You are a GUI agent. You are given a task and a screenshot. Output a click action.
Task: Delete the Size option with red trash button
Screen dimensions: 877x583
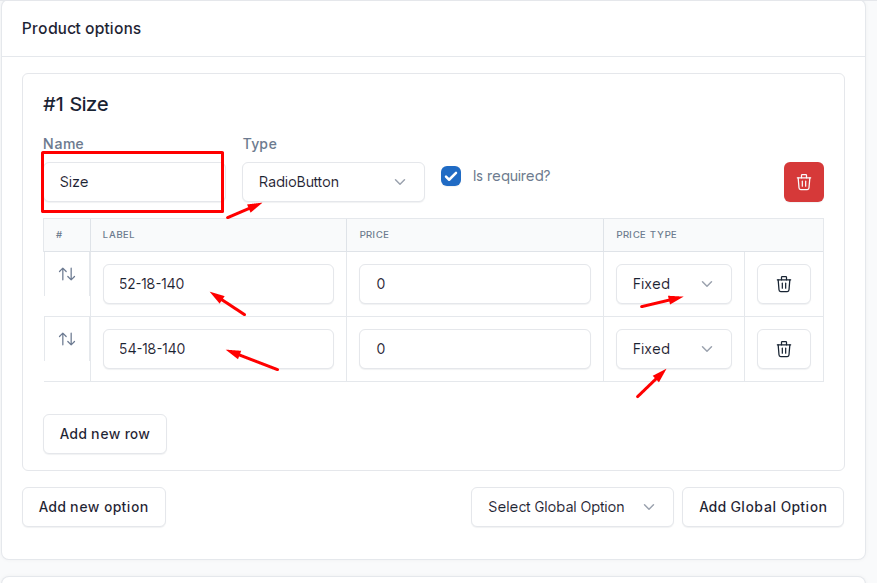(803, 182)
